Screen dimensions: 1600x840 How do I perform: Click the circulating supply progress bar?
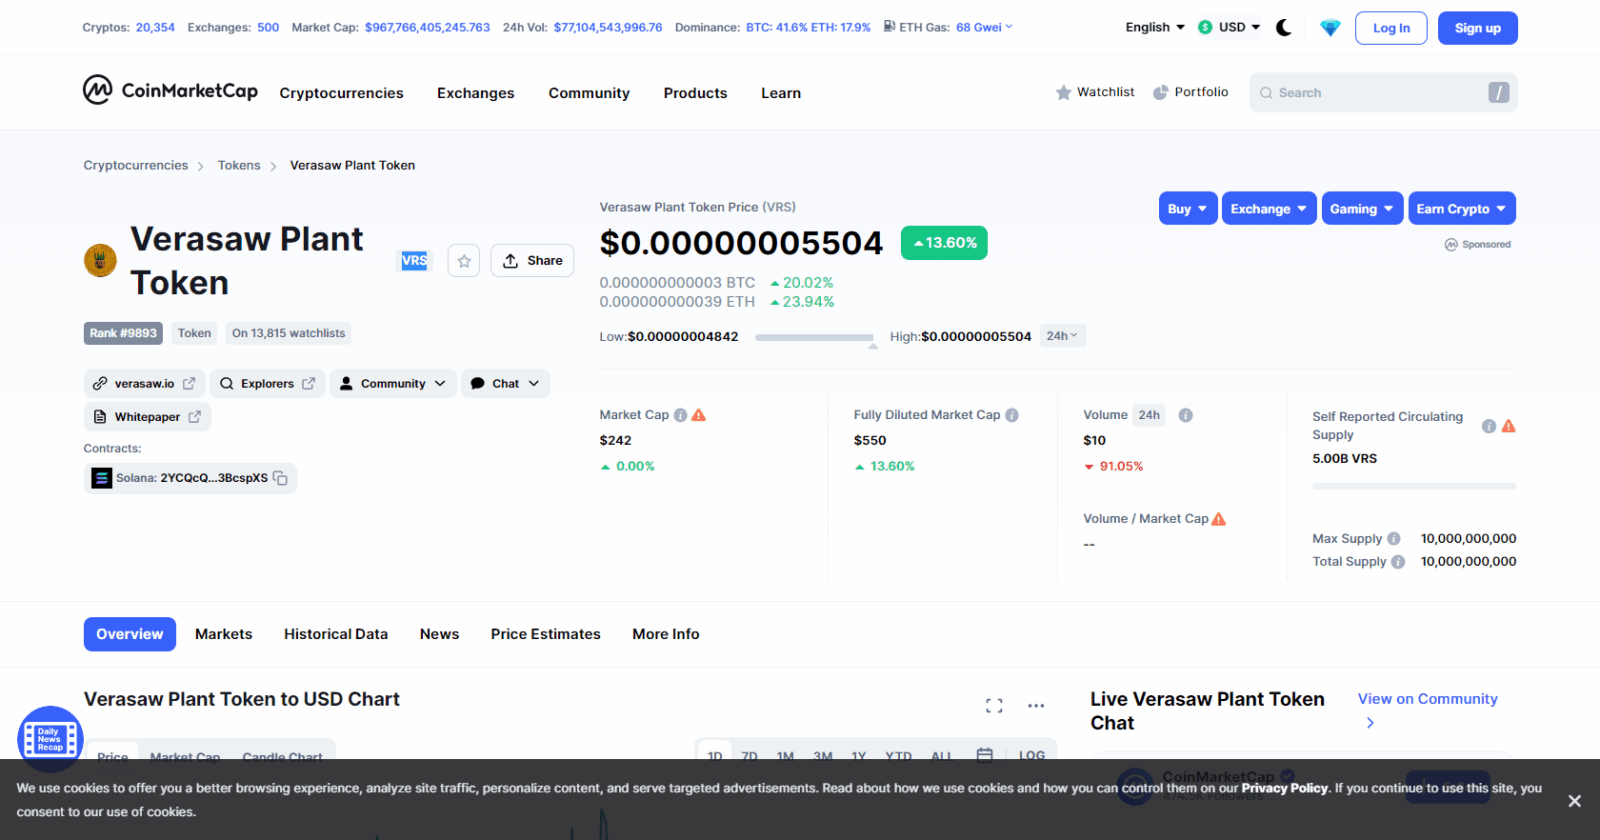[x=1414, y=486]
